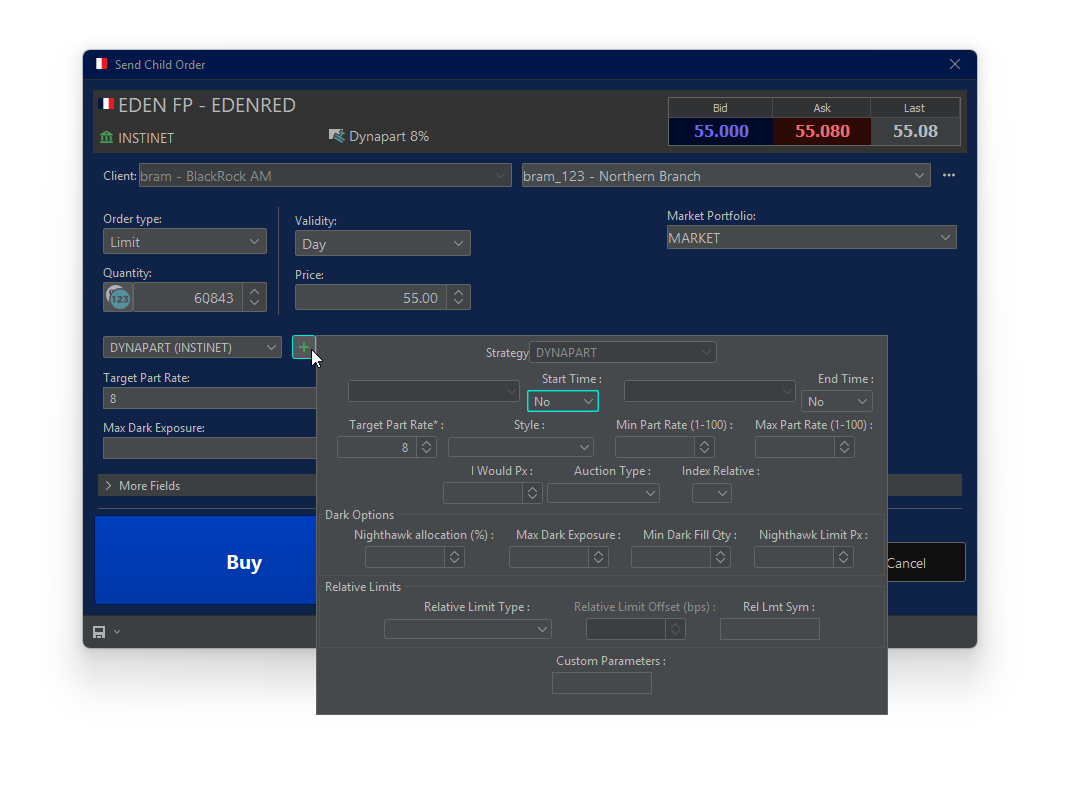This screenshot has width=1070, height=795.
Task: Click the INSTINET broker bank icon
Action: click(x=106, y=137)
